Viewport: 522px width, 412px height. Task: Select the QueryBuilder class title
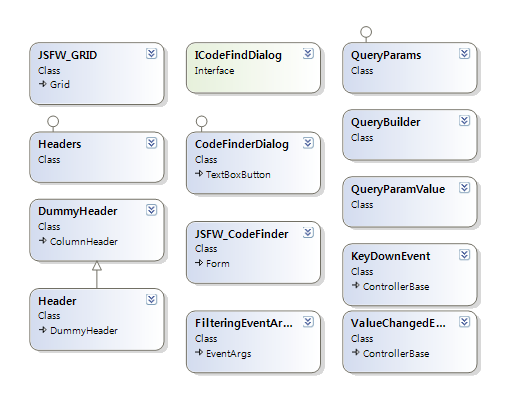pos(385,122)
